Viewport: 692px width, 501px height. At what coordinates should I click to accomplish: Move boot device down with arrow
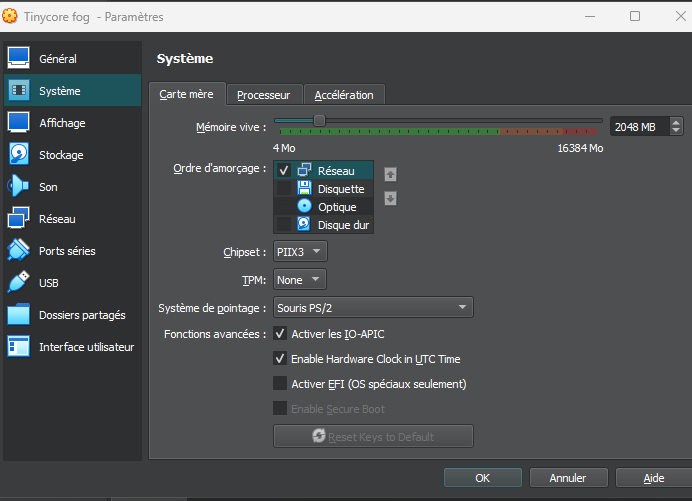(390, 199)
